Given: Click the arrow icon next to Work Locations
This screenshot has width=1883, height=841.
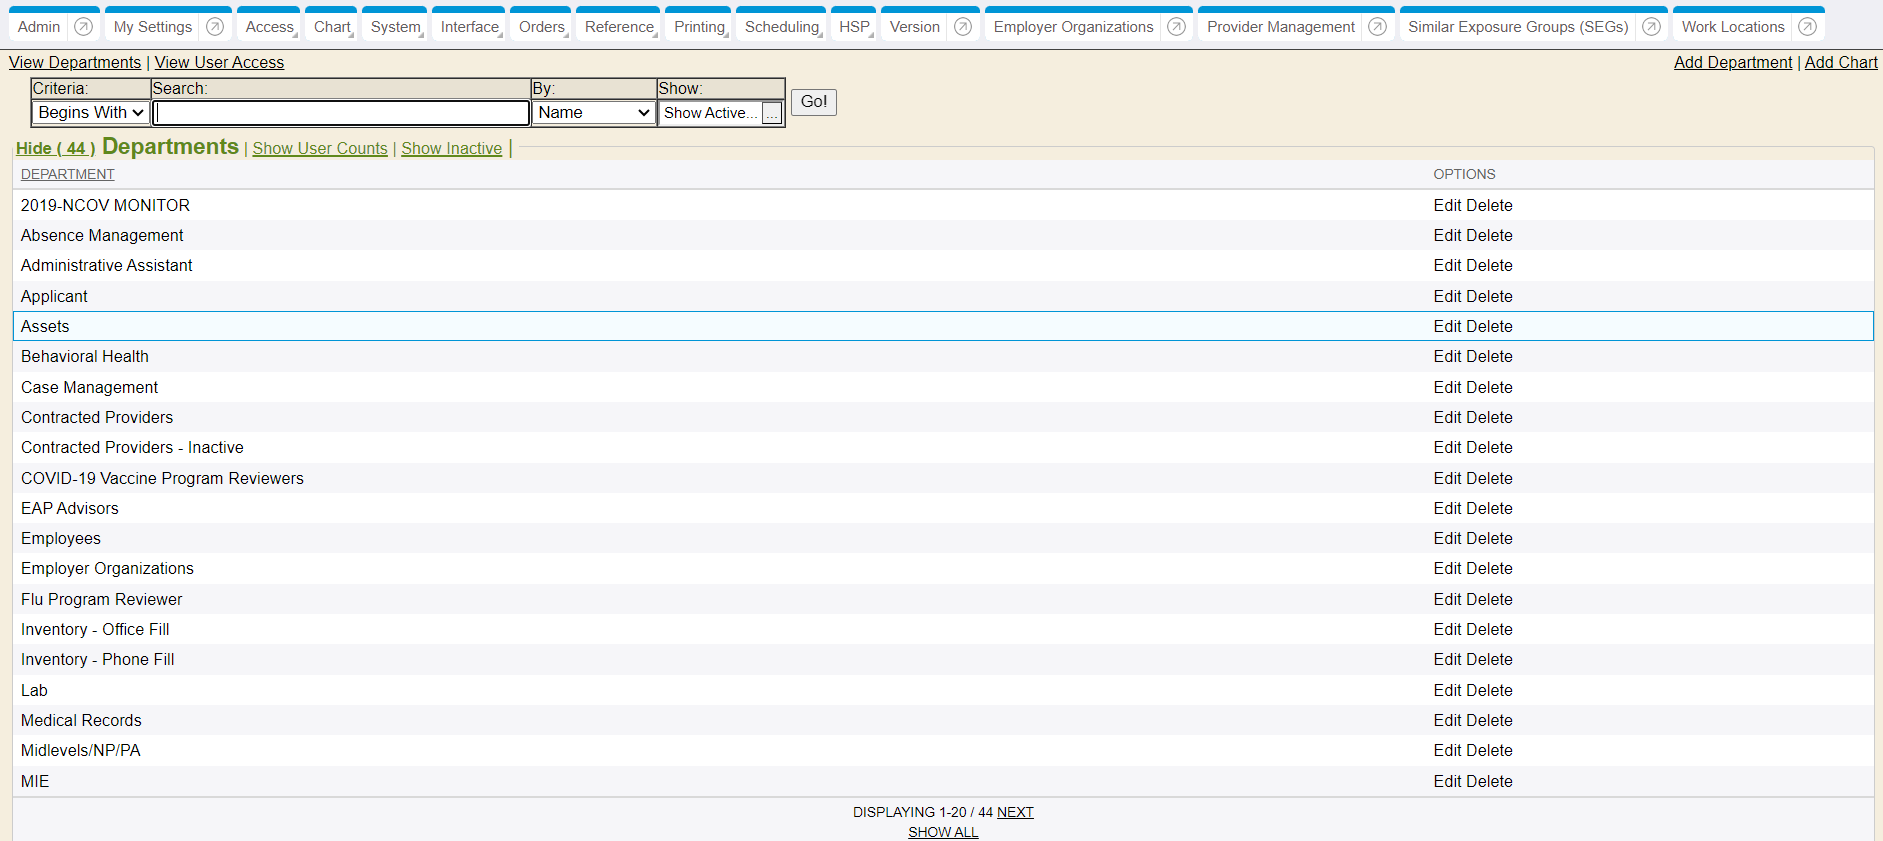Looking at the screenshot, I should coord(1808,27).
